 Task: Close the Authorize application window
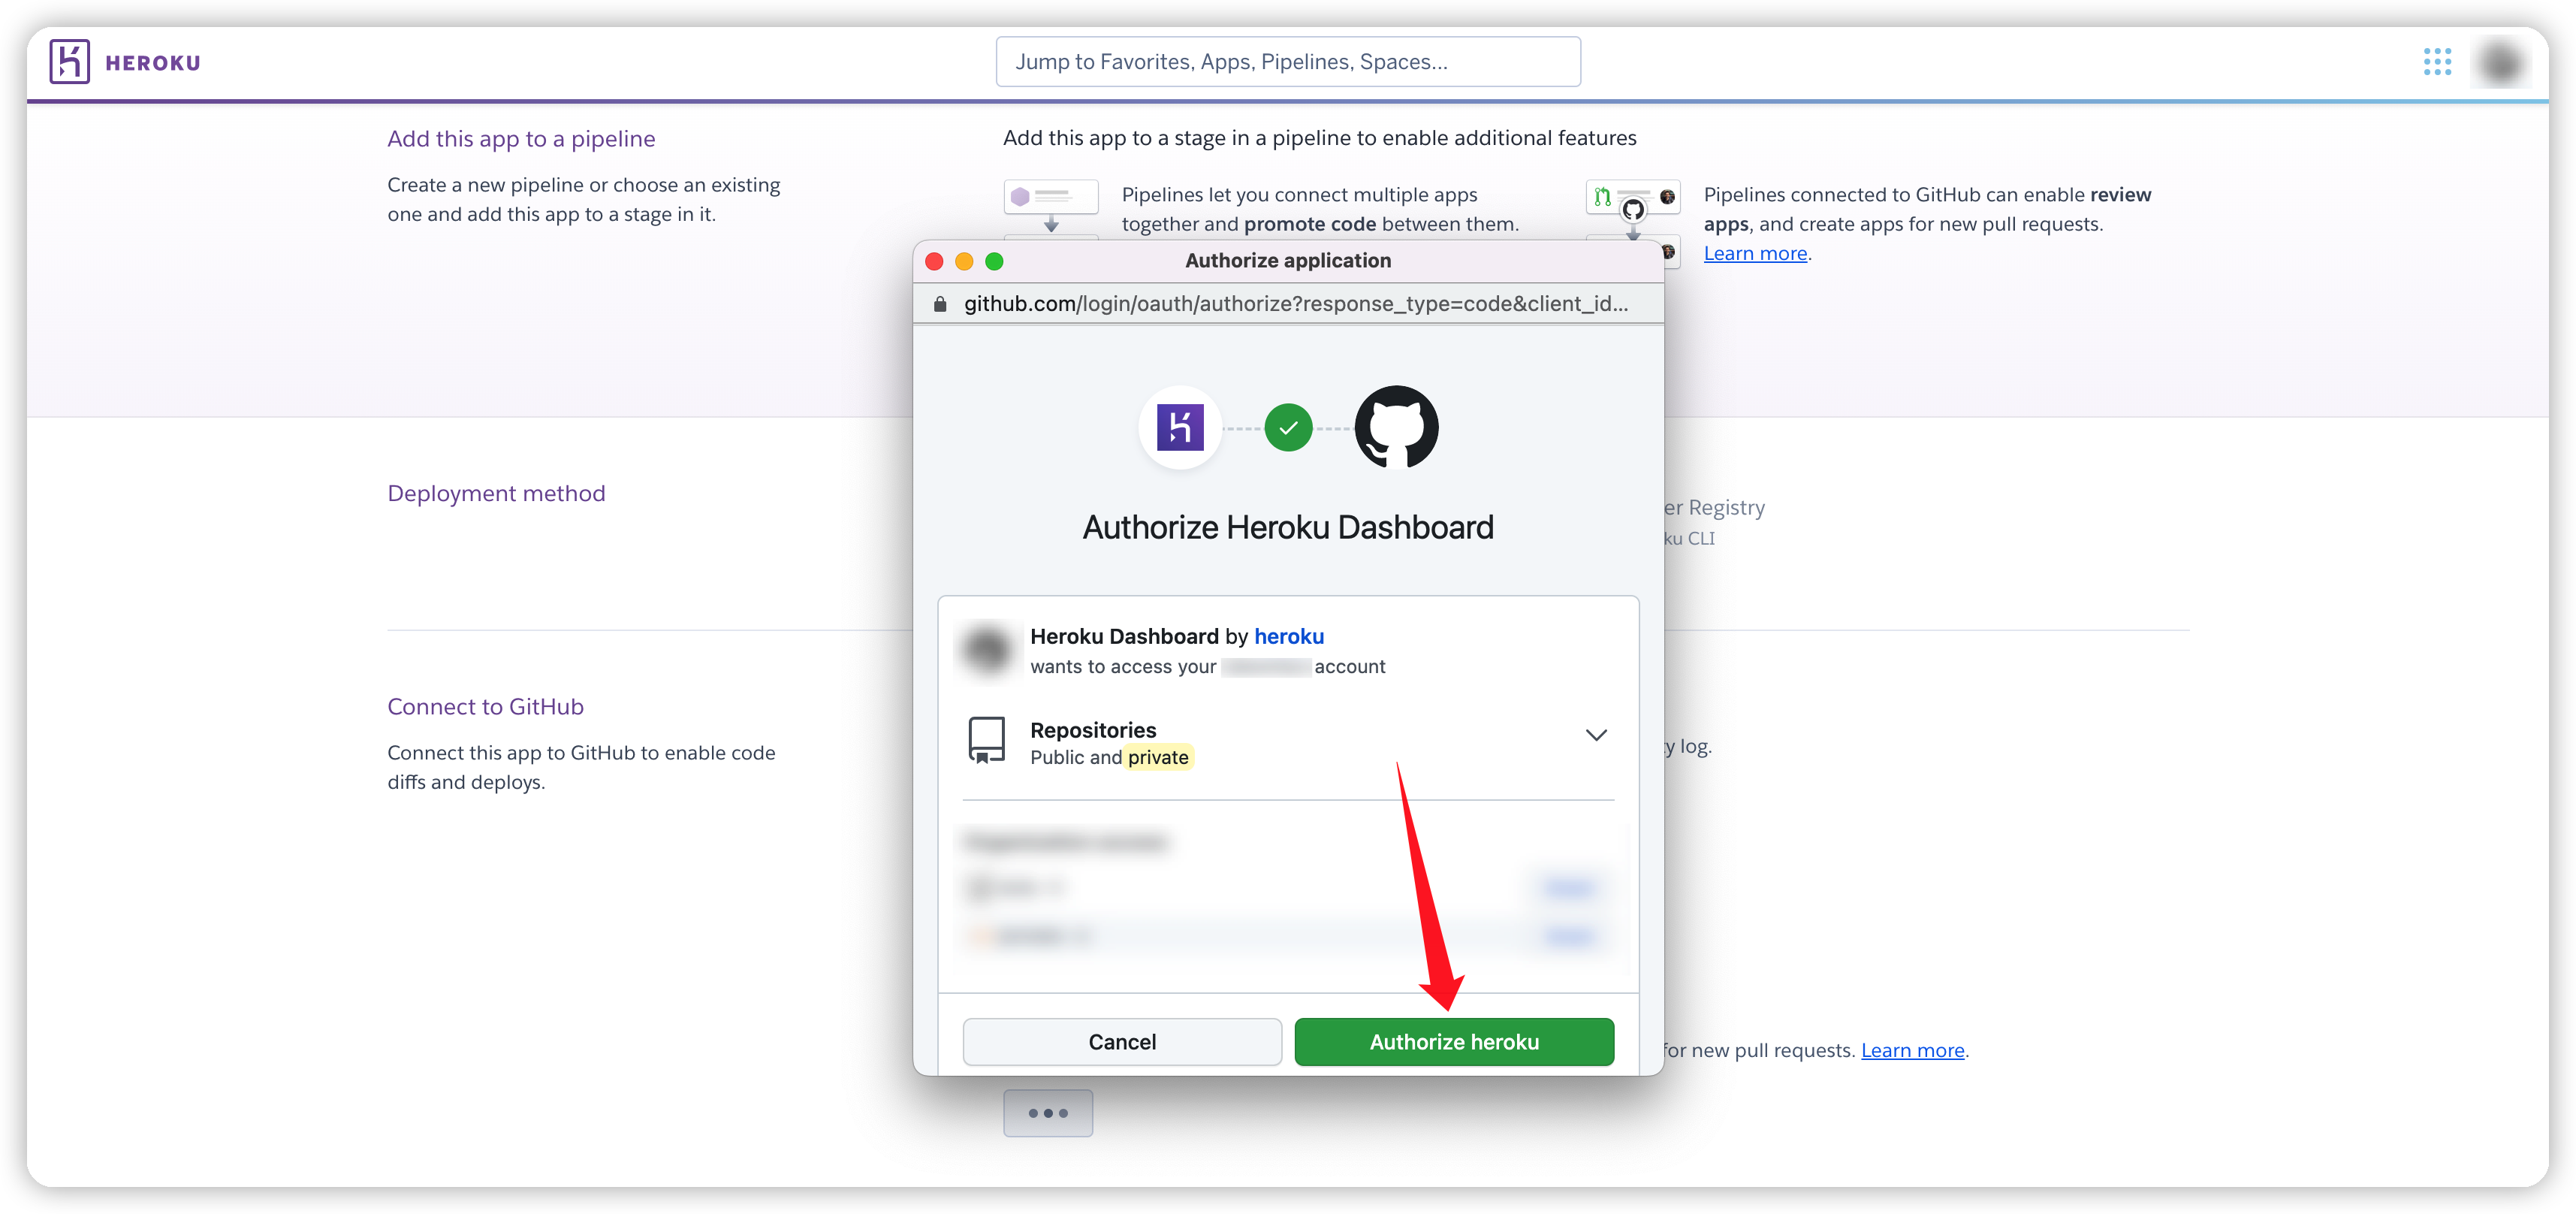tap(934, 261)
